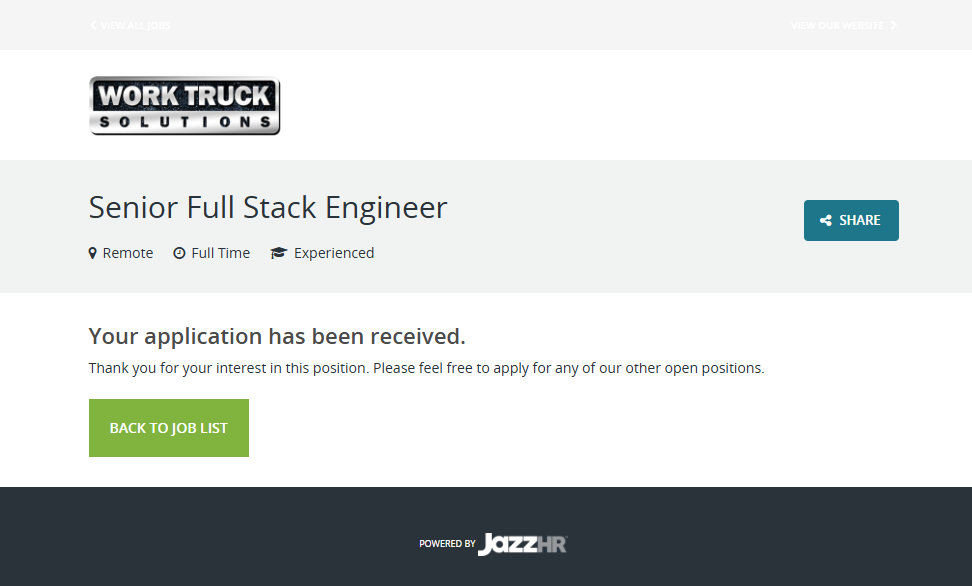Screen dimensions: 972x586
Task: Open the View Our Website link
Action: (x=837, y=25)
